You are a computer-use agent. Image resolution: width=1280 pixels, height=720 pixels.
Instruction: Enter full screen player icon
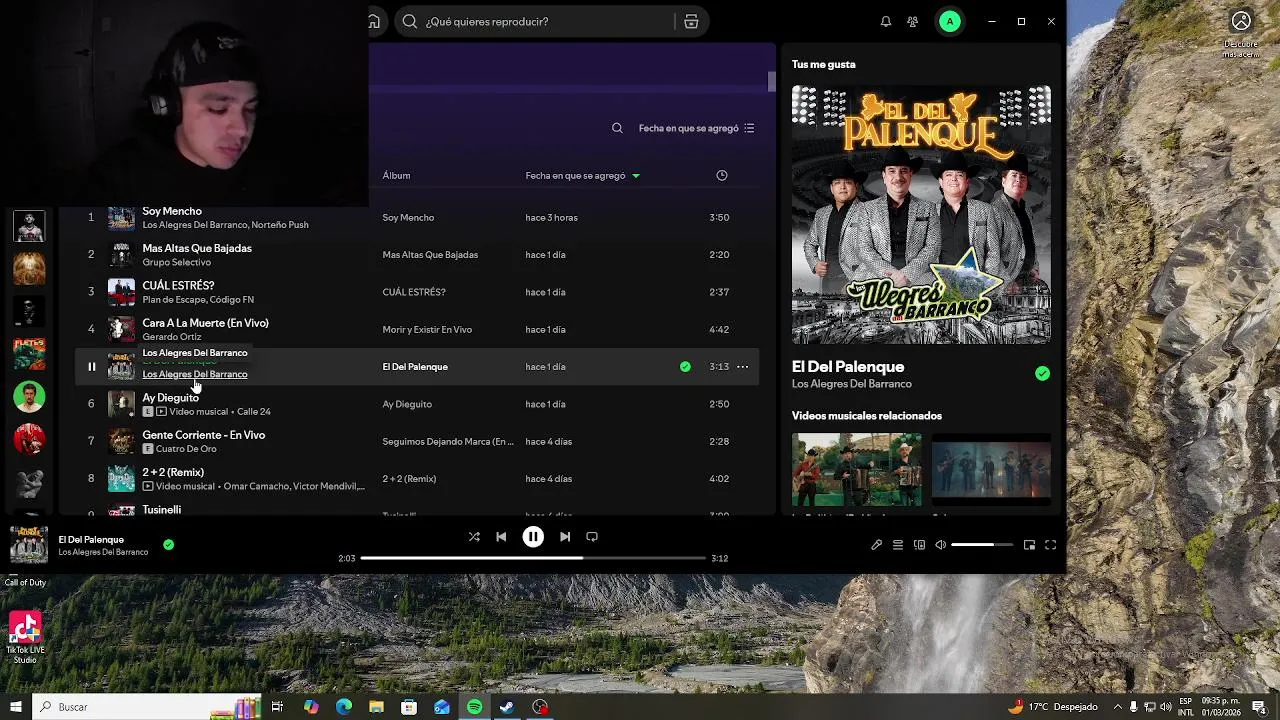click(x=1050, y=545)
